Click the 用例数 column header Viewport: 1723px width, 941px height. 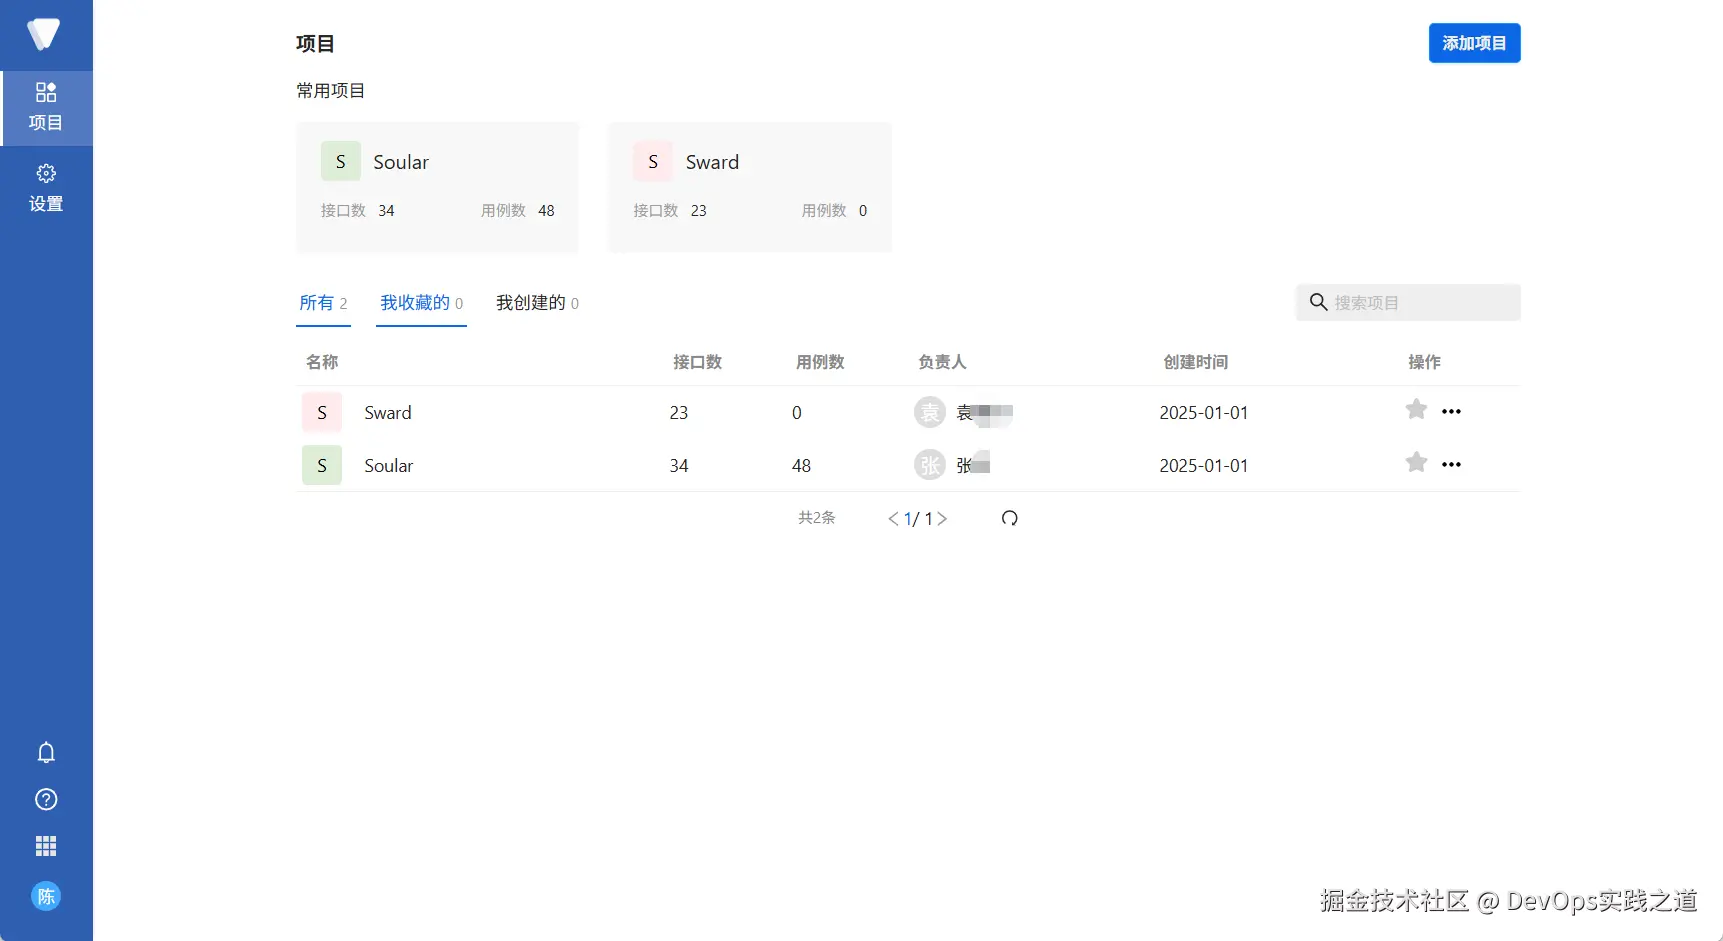click(821, 362)
